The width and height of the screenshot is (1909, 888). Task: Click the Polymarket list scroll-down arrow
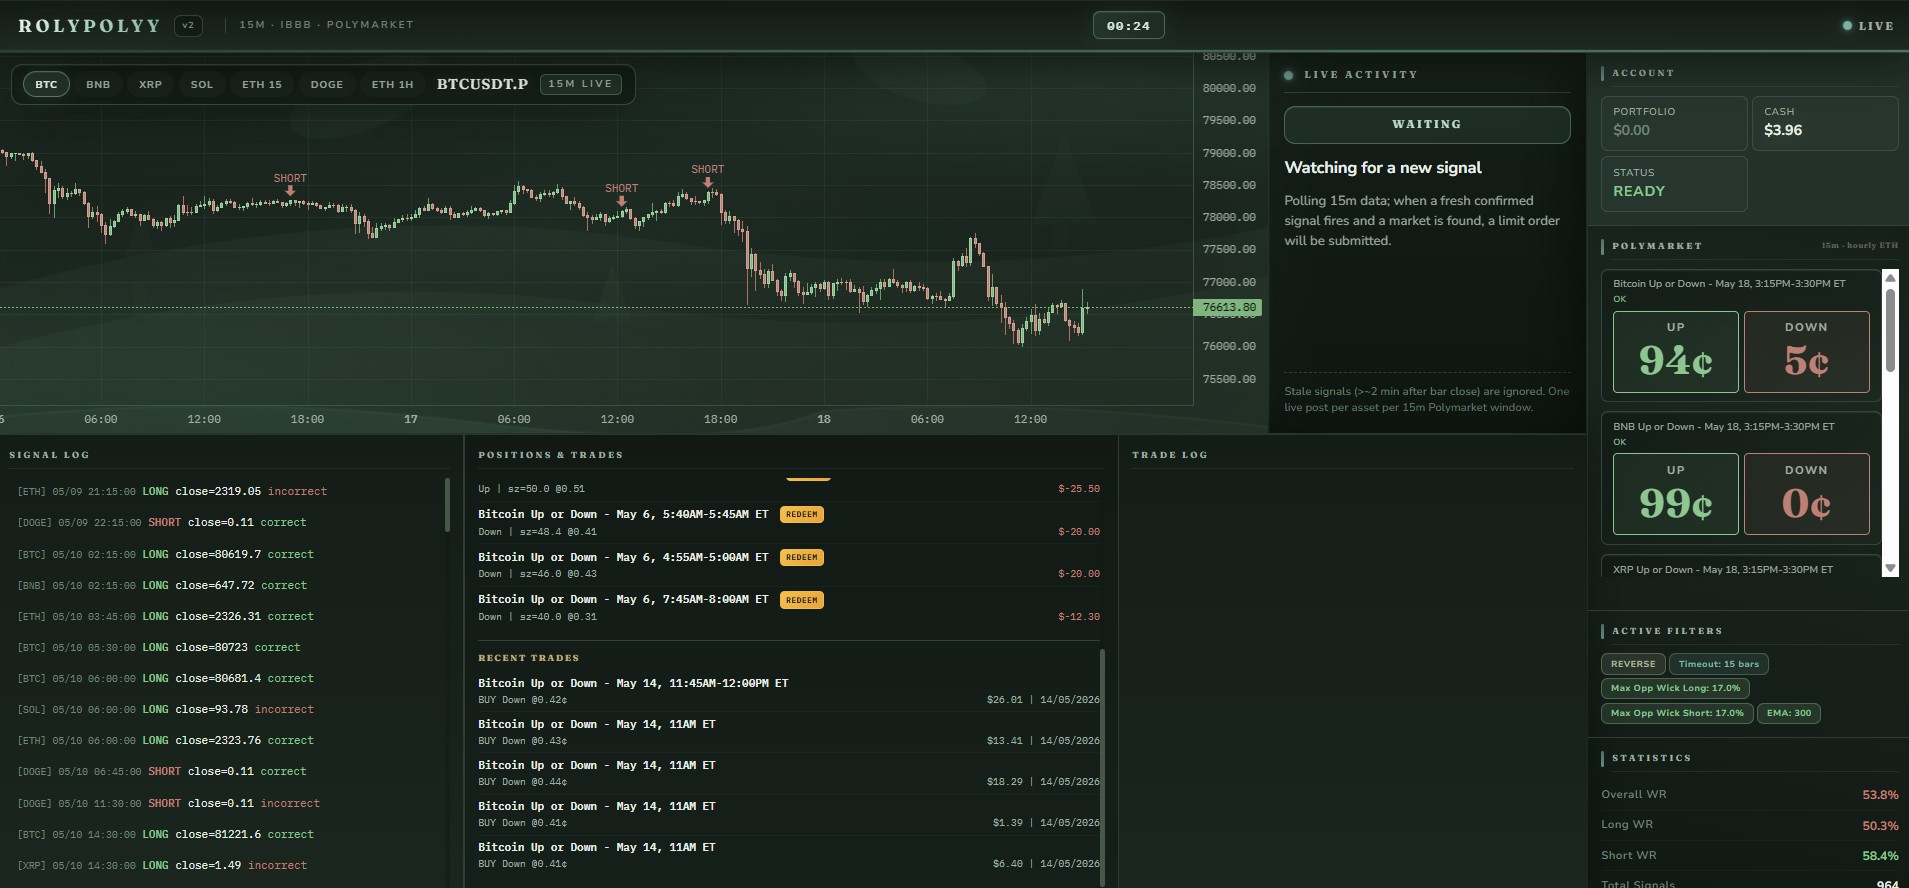[1890, 568]
